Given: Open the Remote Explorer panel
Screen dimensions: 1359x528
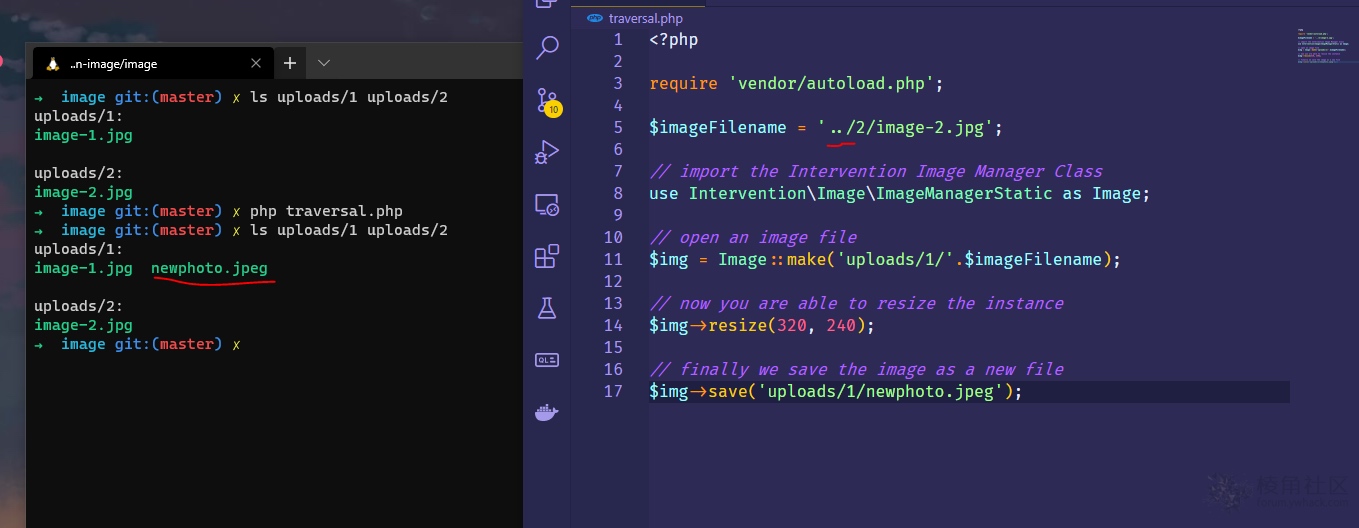Looking at the screenshot, I should [547, 205].
